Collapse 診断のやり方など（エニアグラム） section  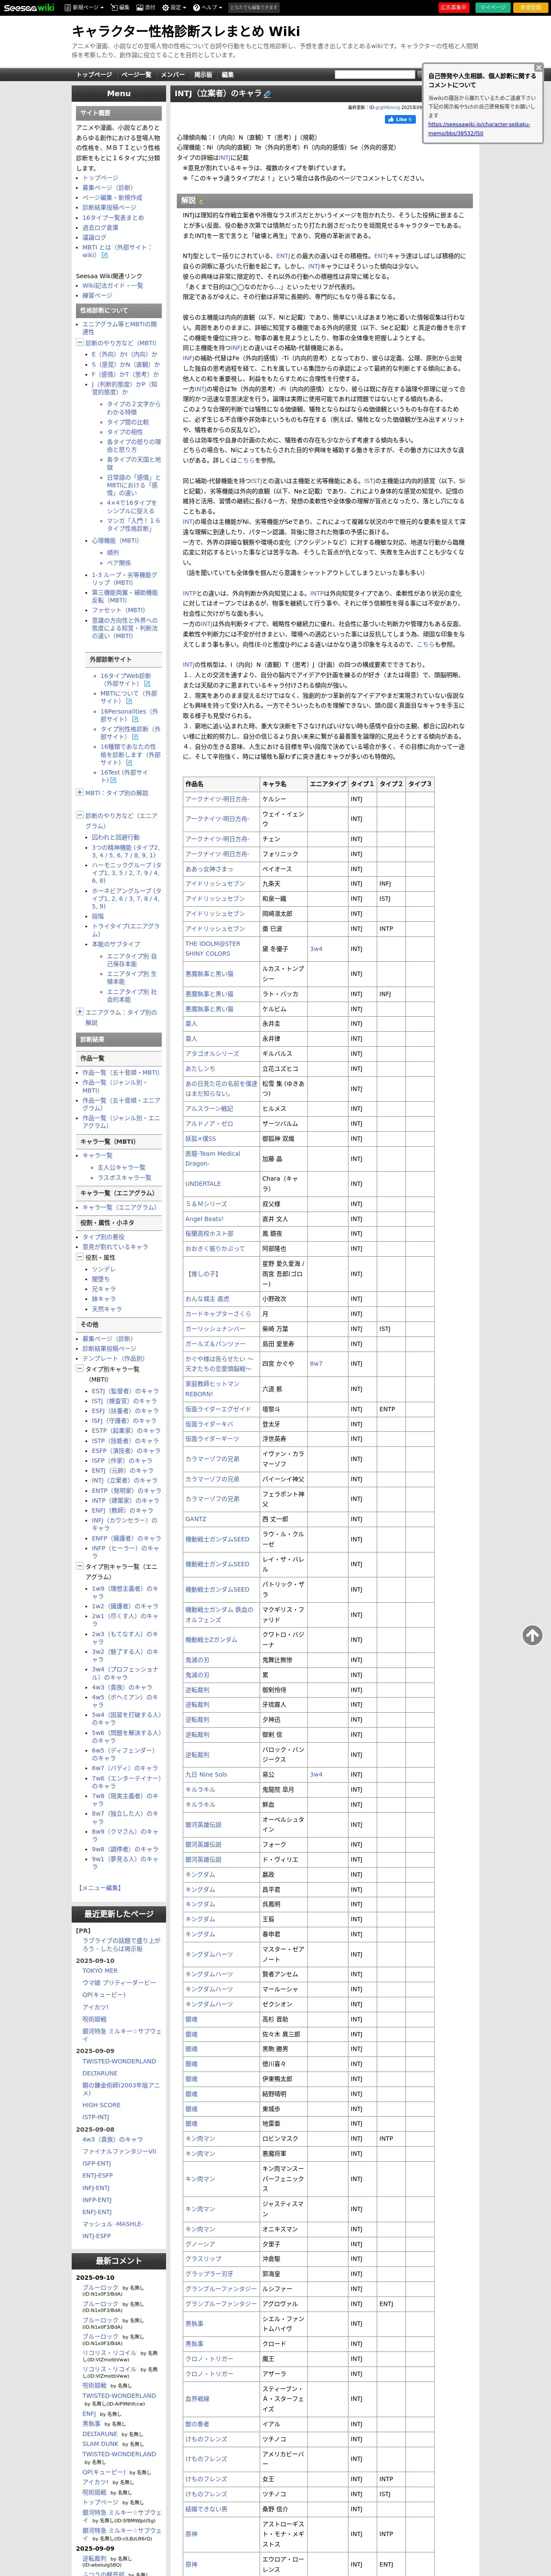[79, 815]
